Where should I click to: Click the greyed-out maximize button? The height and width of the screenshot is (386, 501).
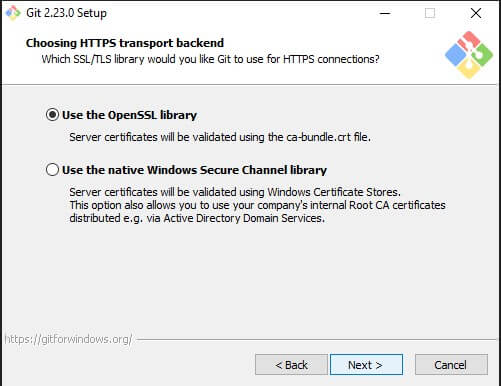[430, 13]
